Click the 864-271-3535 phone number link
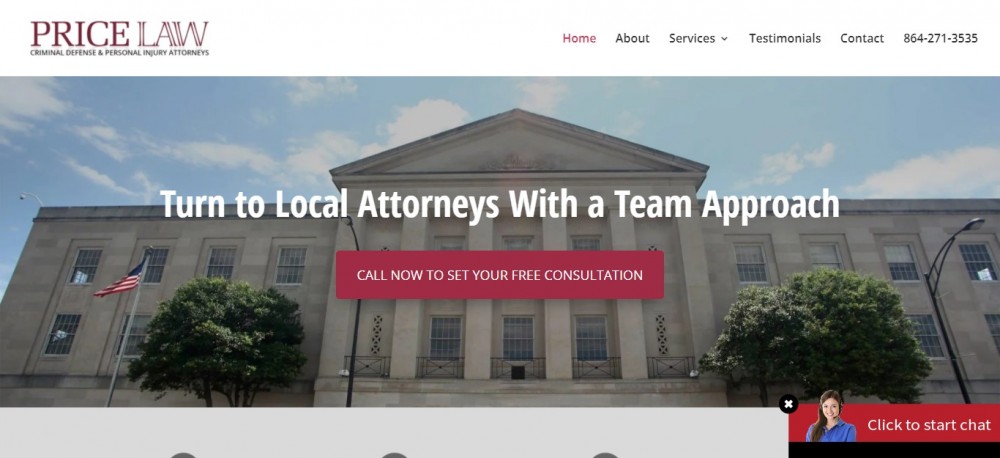 (940, 38)
